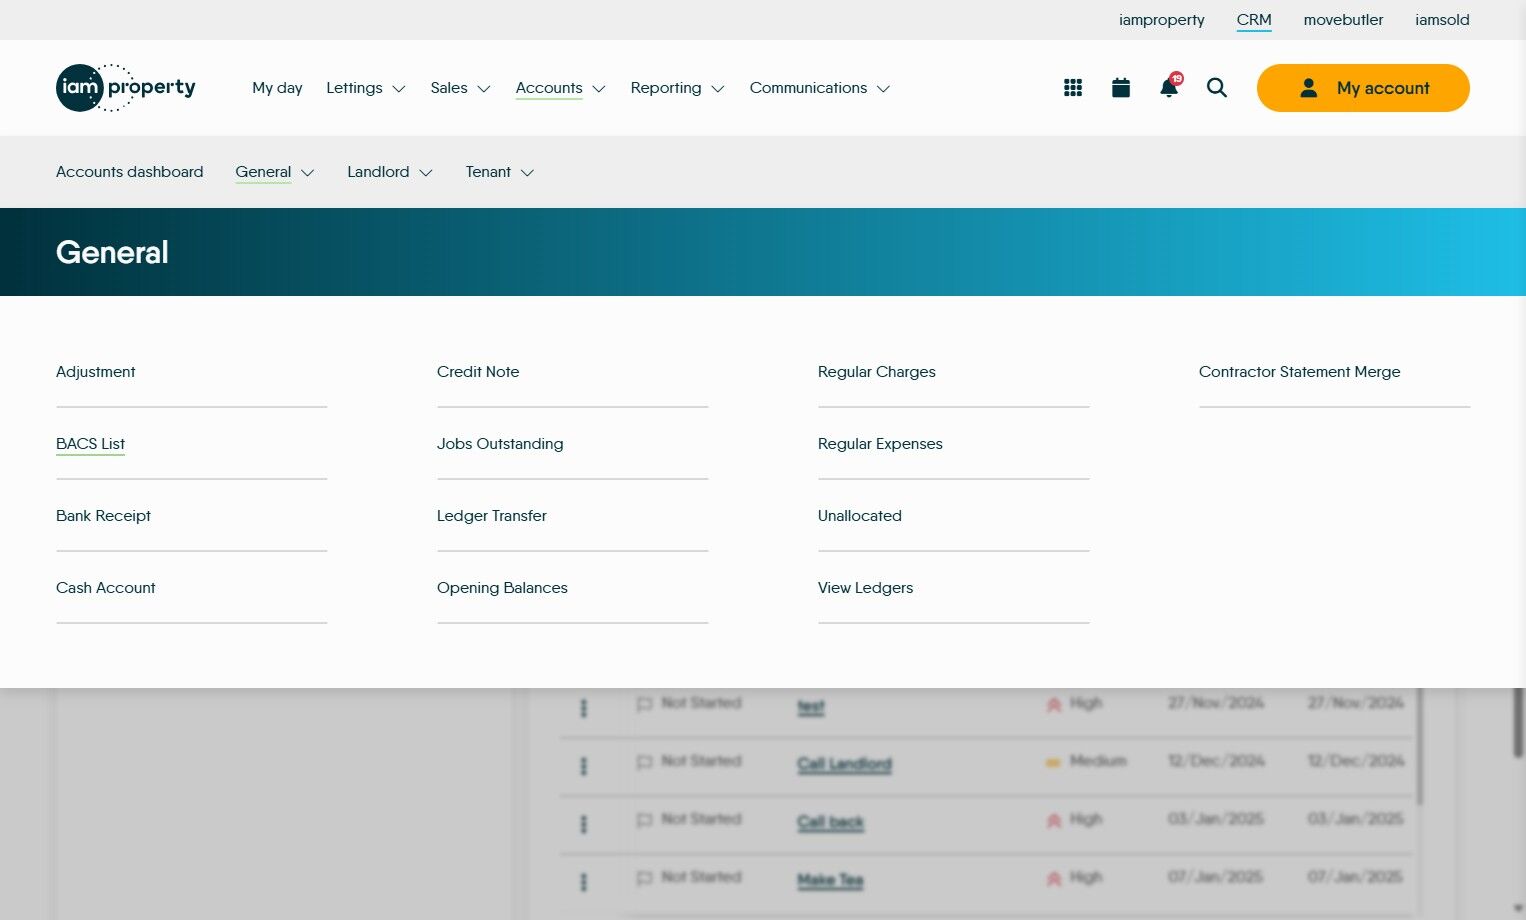View notifications bell icon
This screenshot has width=1526, height=920.
(x=1169, y=87)
